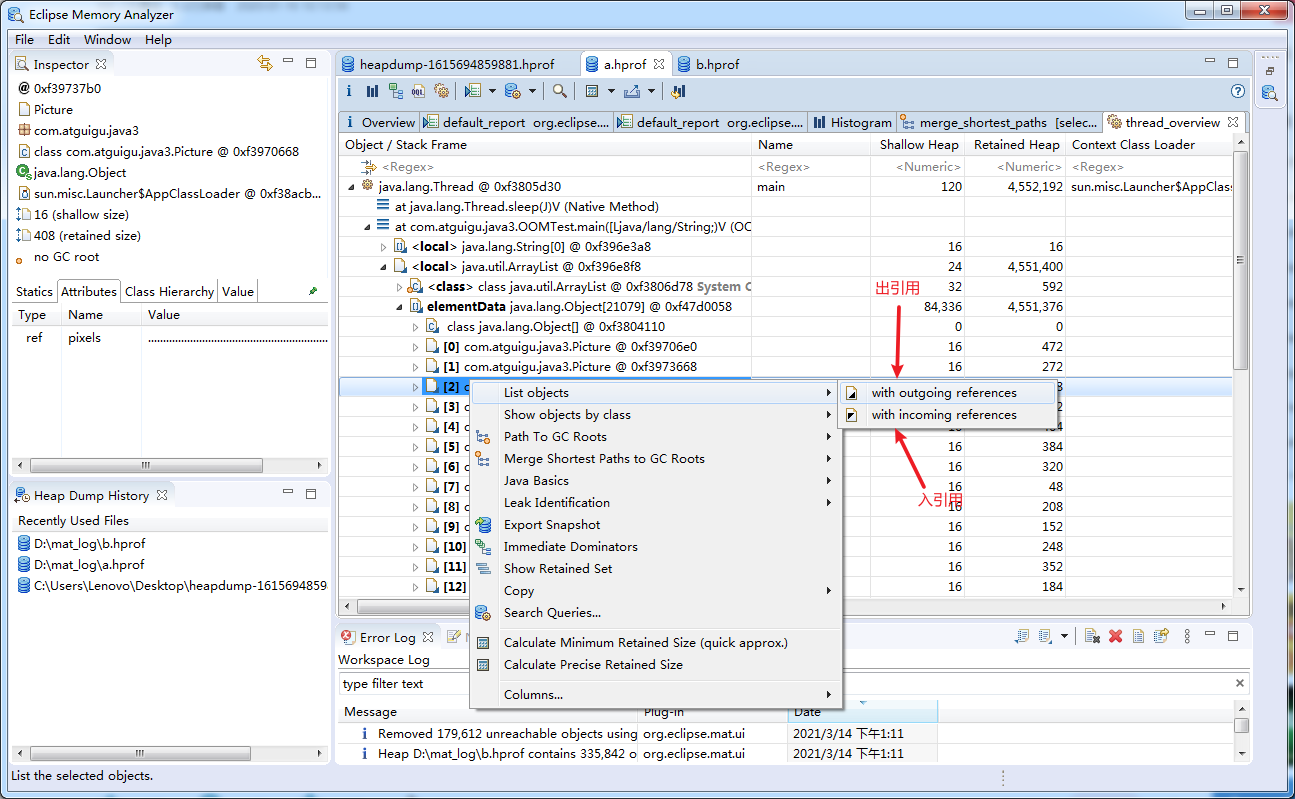Open the Error Log view menu dots
The height and width of the screenshot is (799, 1295).
tap(1187, 636)
